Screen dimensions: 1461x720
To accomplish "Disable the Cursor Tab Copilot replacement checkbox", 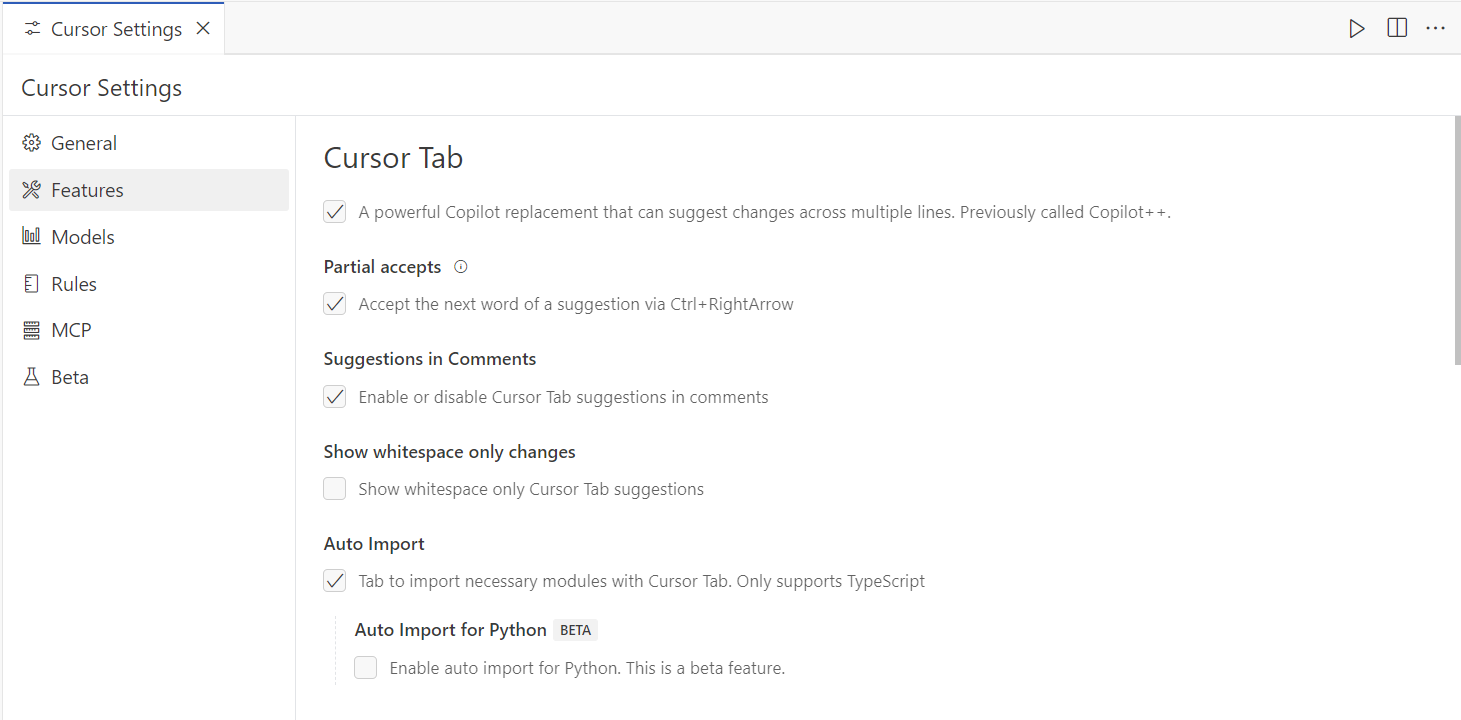I will (x=335, y=212).
